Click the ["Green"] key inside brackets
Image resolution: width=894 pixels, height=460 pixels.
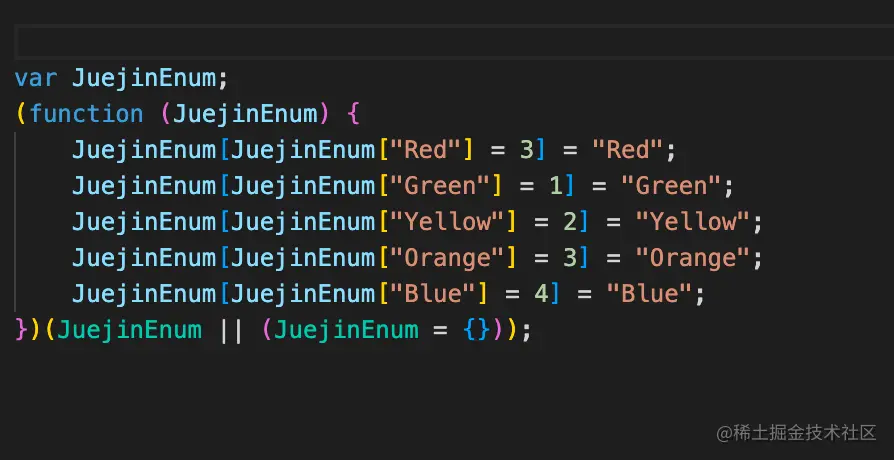coord(440,186)
